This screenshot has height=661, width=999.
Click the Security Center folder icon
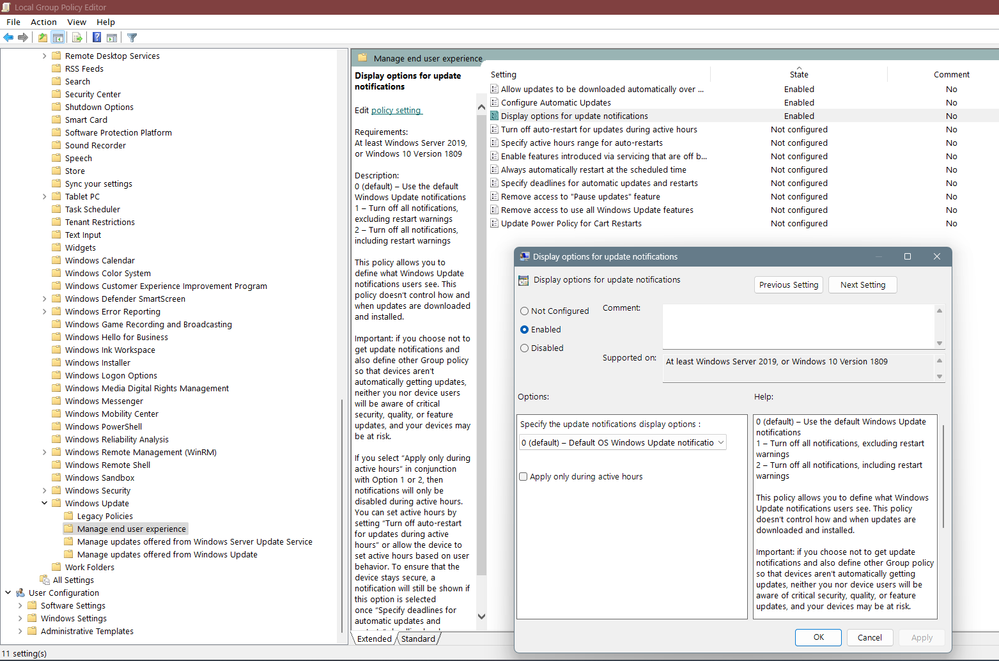click(56, 94)
